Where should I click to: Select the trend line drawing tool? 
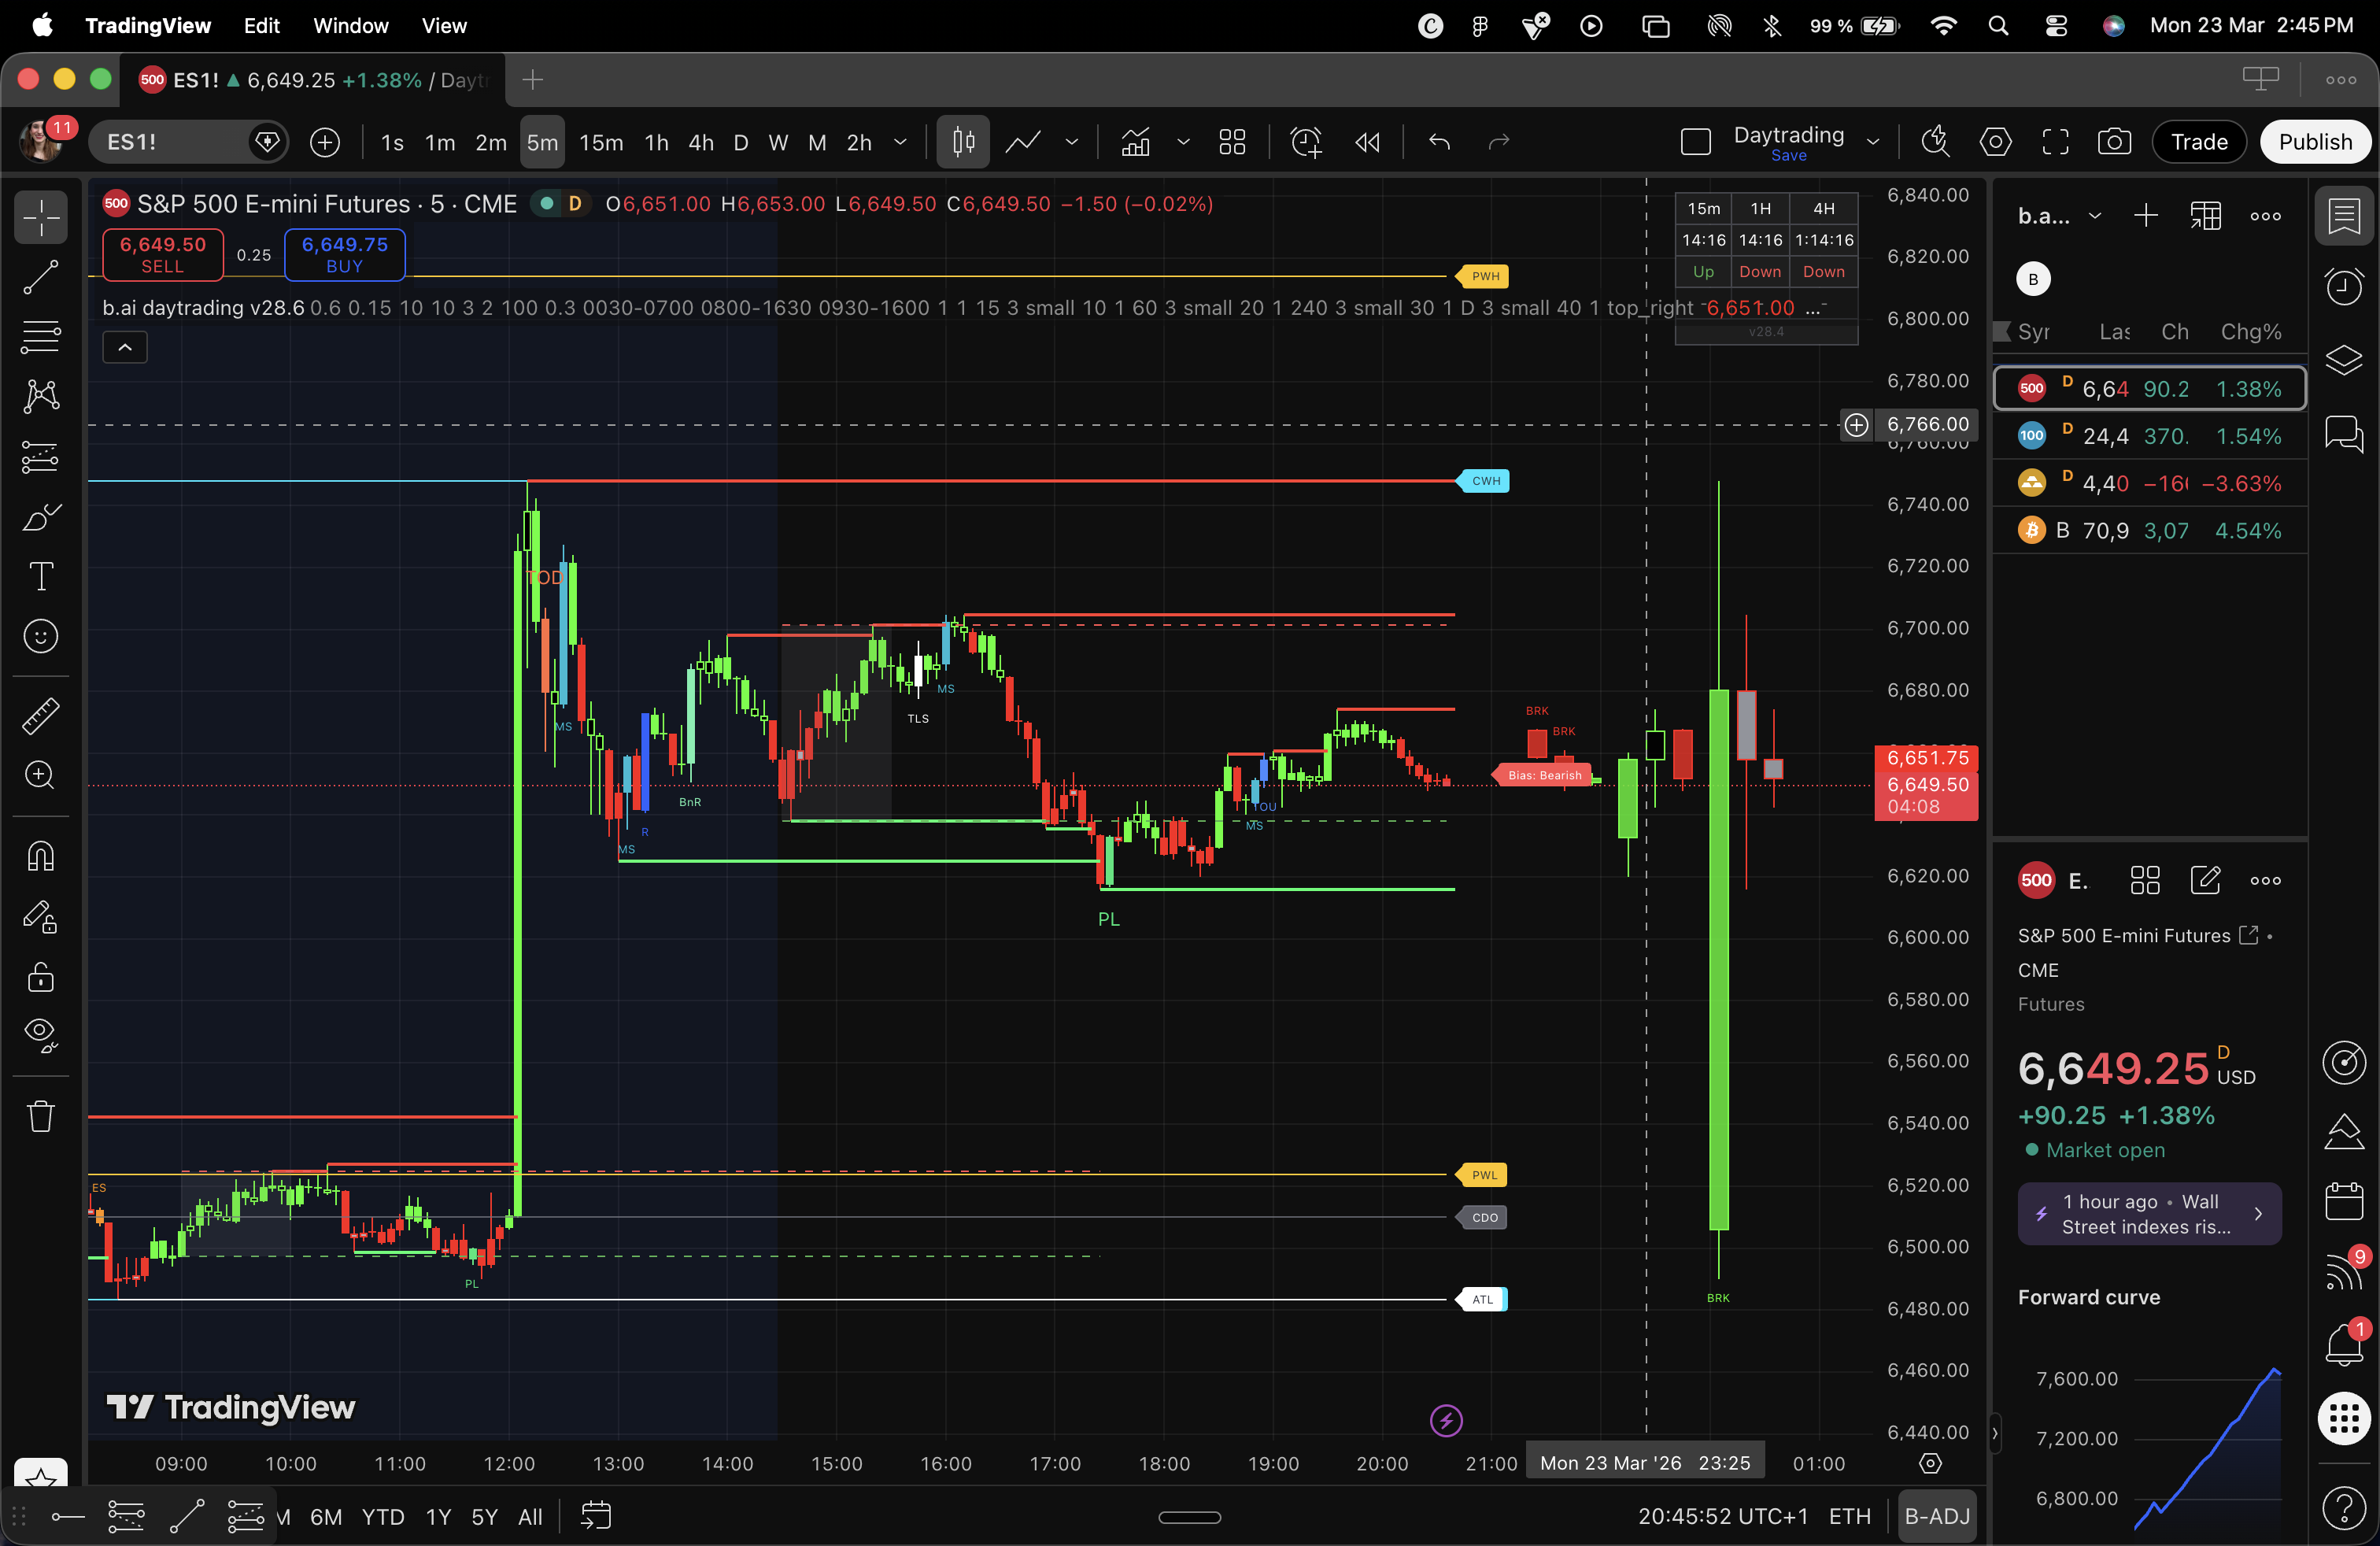point(41,277)
